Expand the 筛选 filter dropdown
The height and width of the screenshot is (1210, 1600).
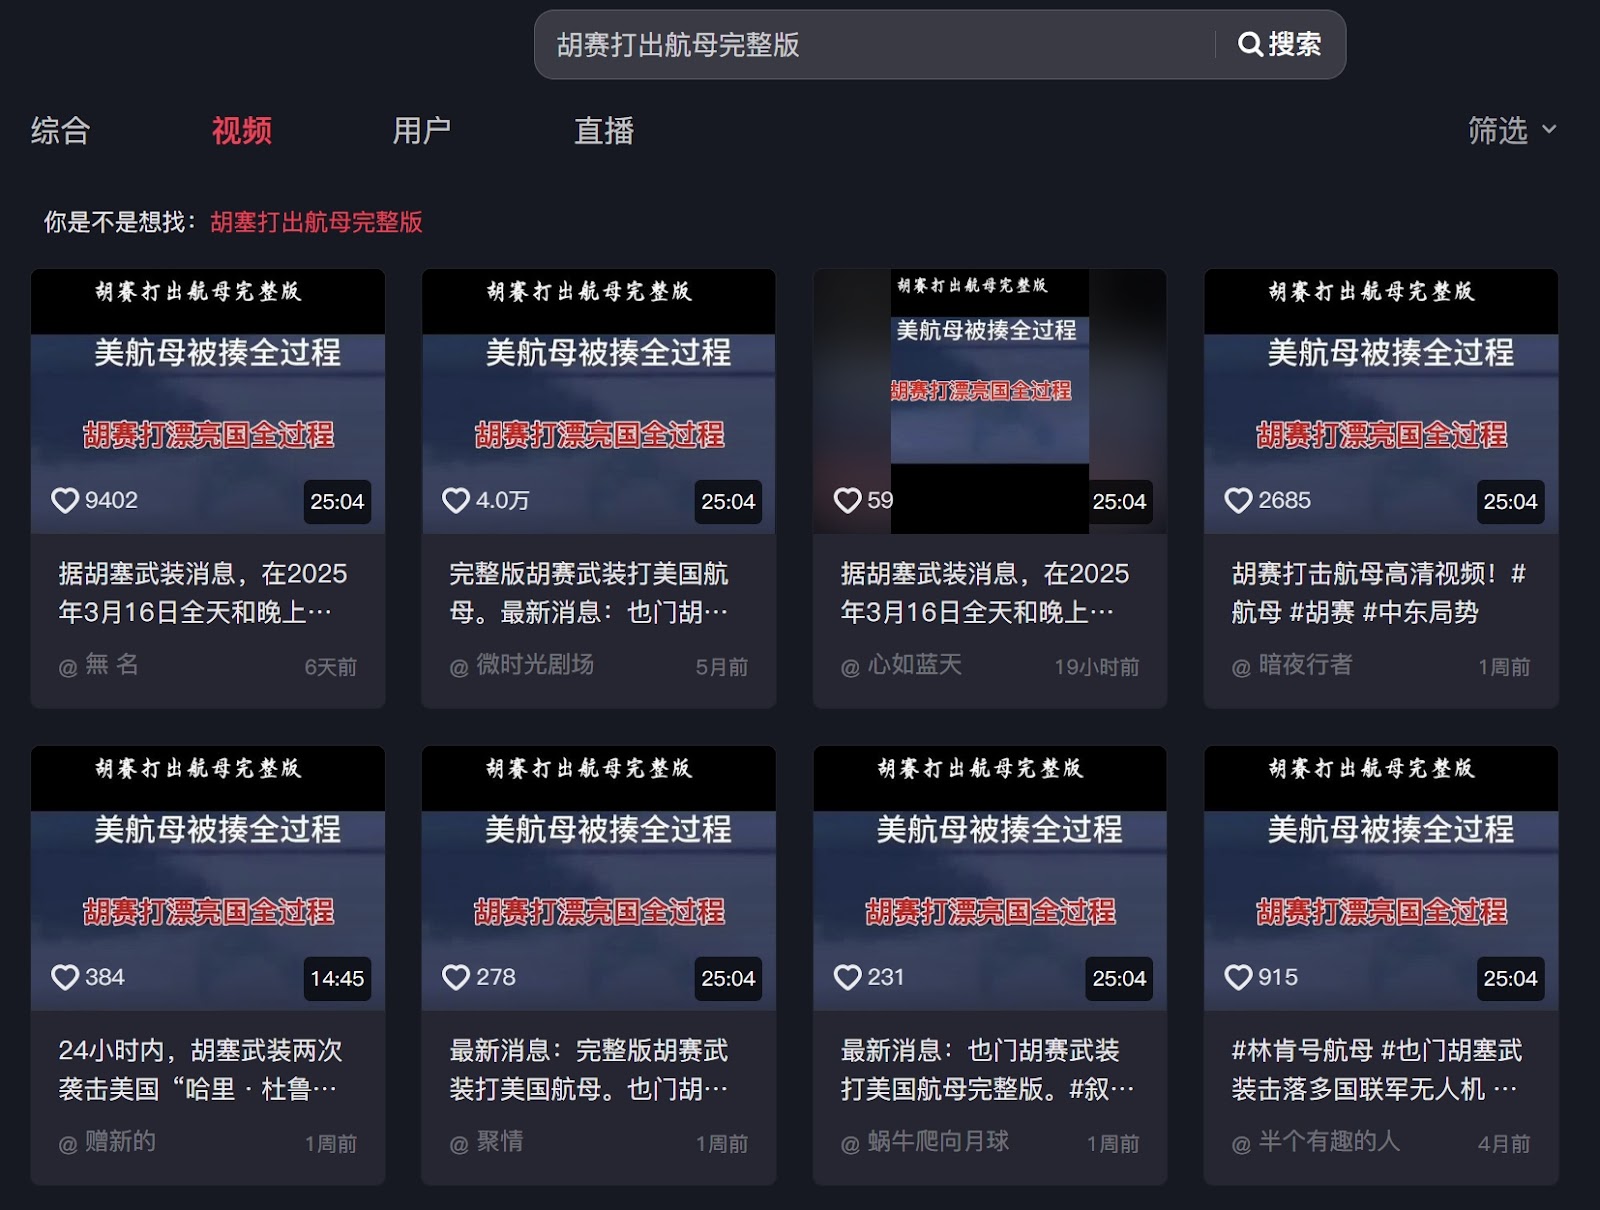point(1511,130)
